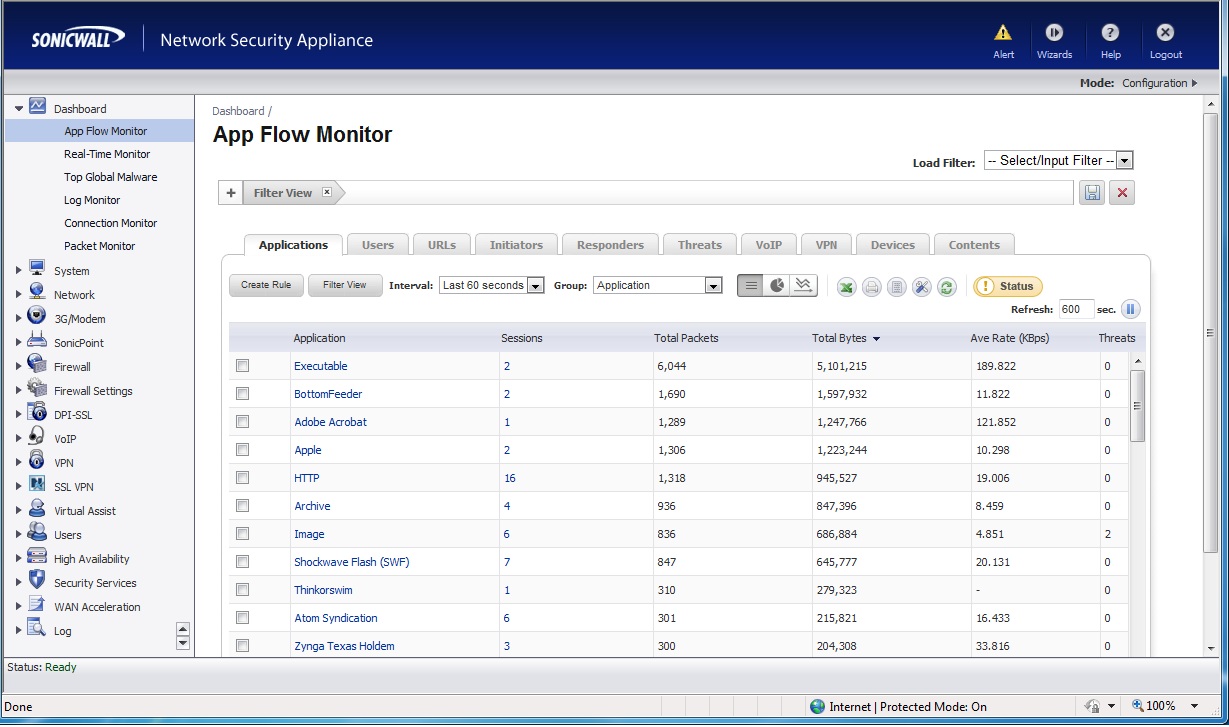1229x727 pixels.
Task: Open the report document icon
Action: (897, 287)
